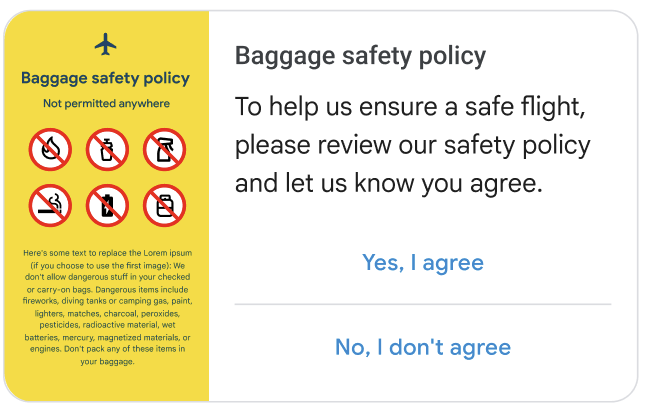Screen dimensions: 647x408
Task: Select "No, I don't agree"
Action: pyautogui.click(x=422, y=347)
